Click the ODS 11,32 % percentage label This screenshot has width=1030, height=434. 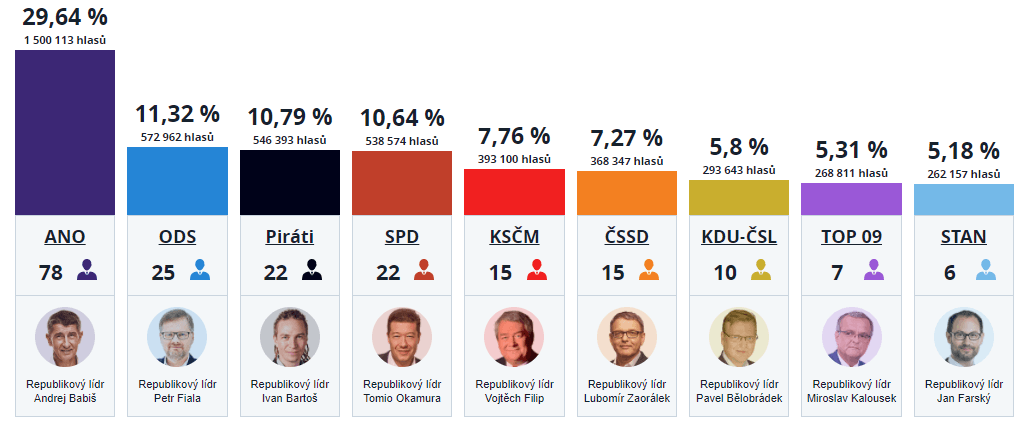pyautogui.click(x=177, y=114)
